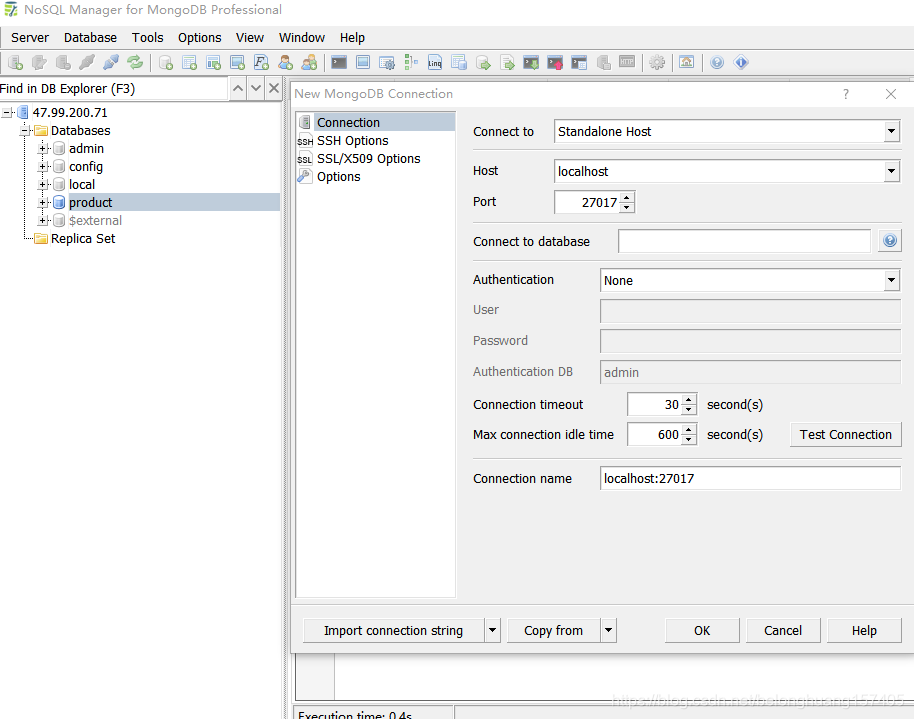Click the green Refresh arrows icon
914x719 pixels.
coord(135,62)
